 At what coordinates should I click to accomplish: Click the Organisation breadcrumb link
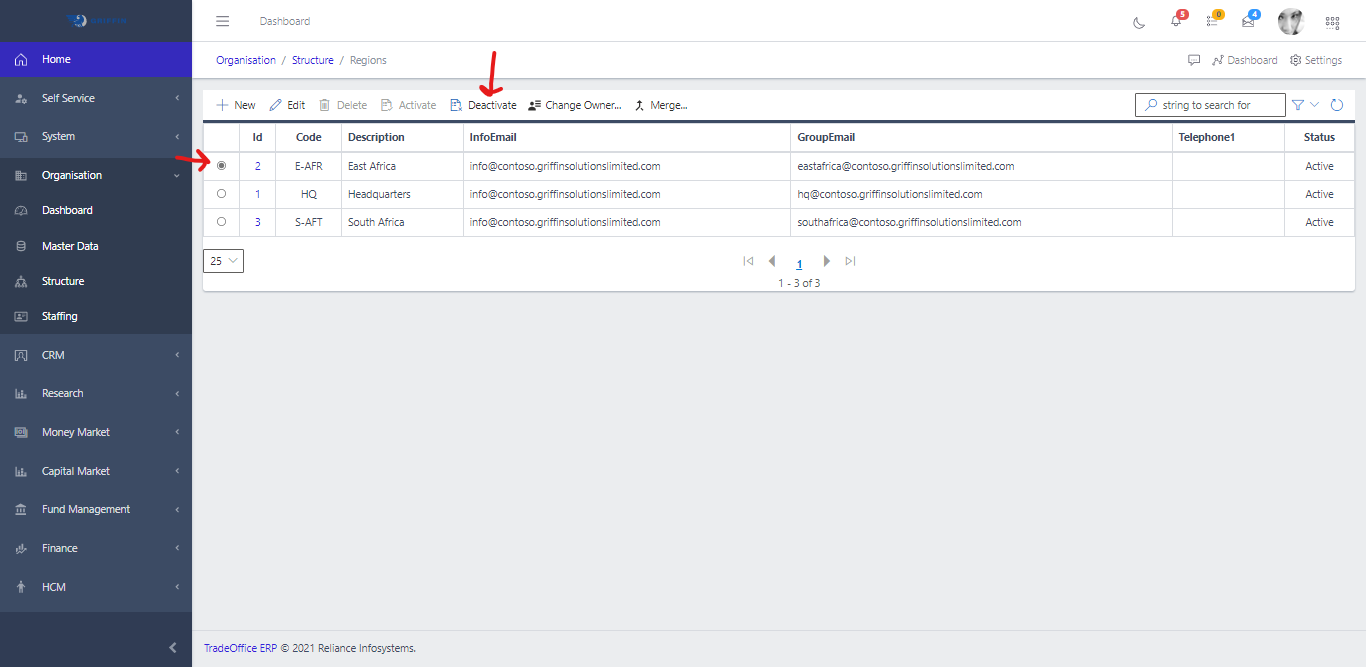point(246,60)
